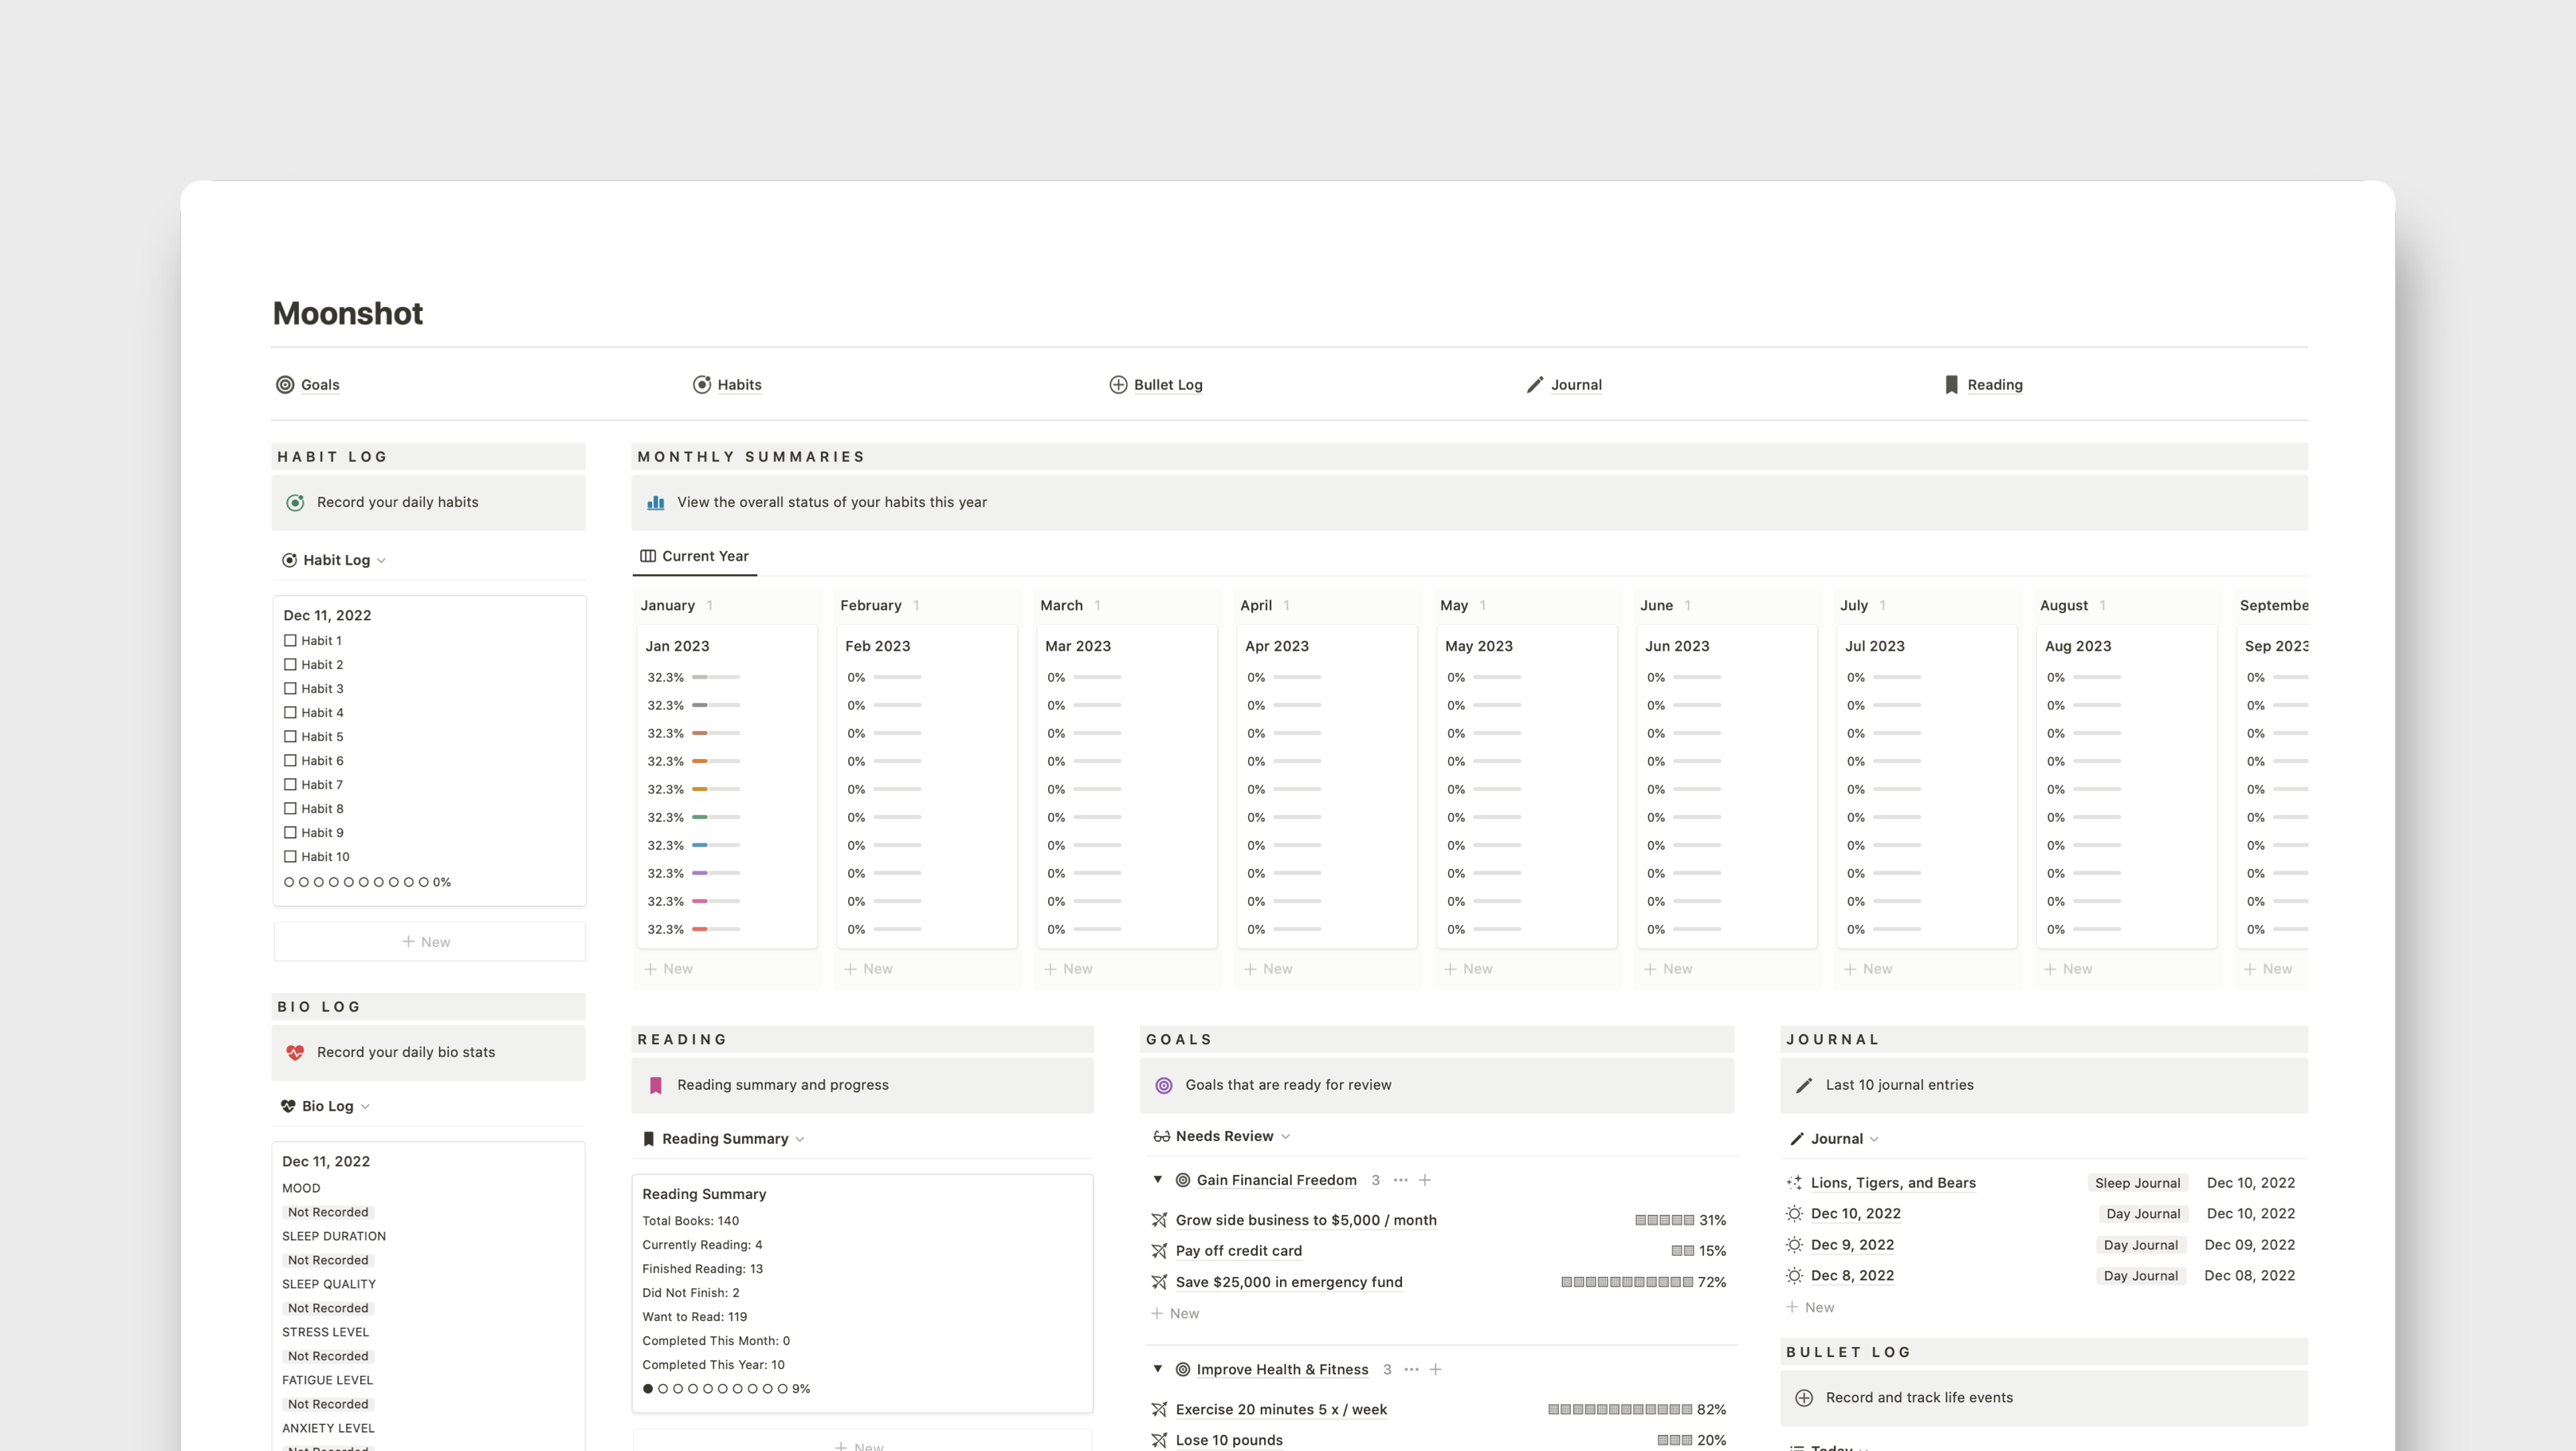
Task: Check the Habit 10 checkbox
Action: (x=290, y=857)
